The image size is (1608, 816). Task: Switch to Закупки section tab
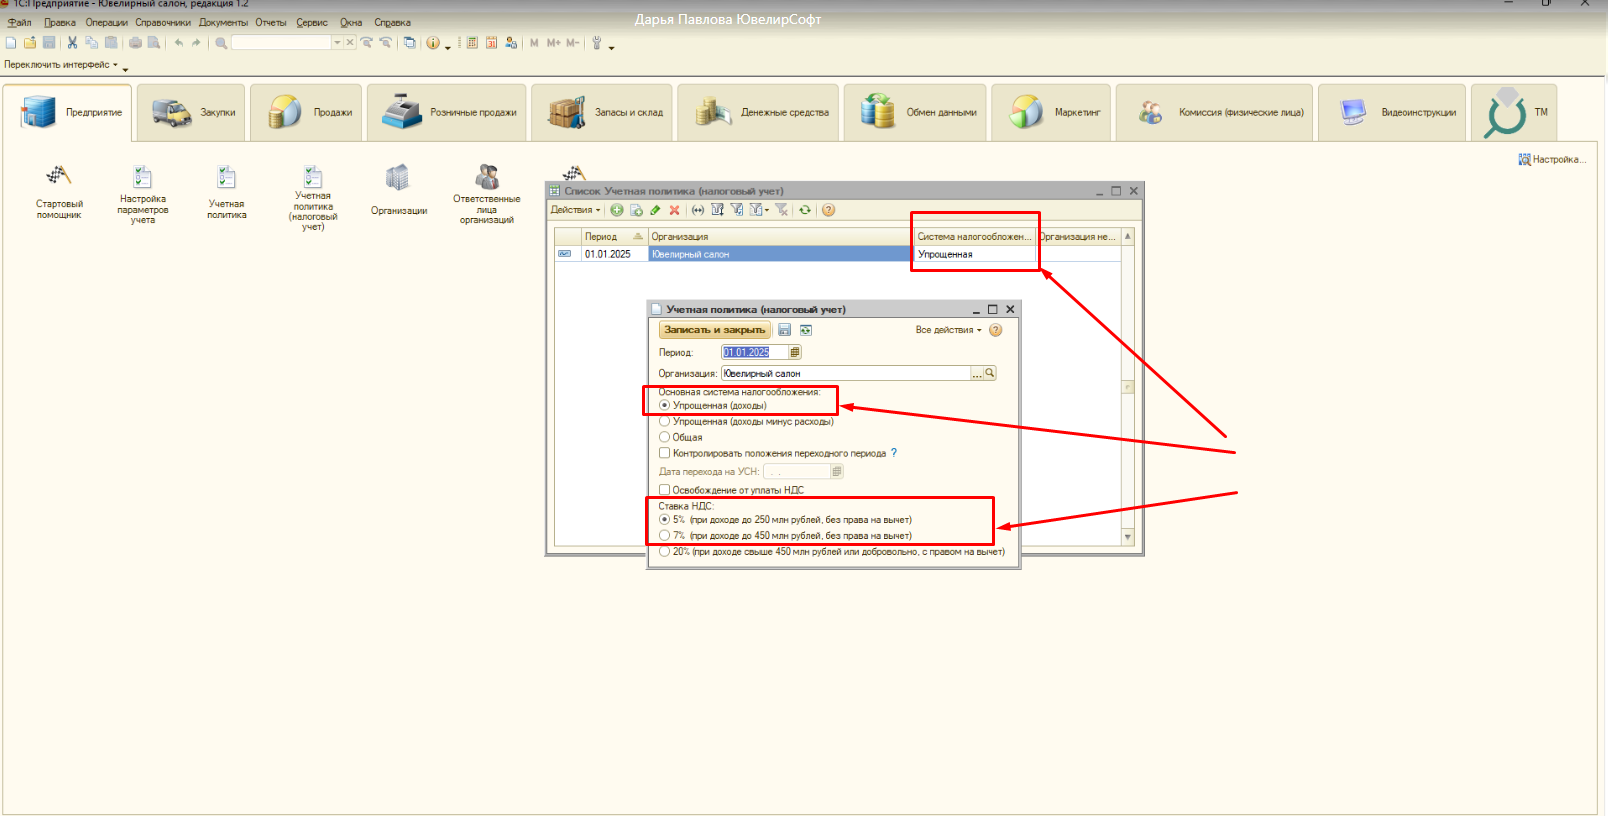[193, 112]
